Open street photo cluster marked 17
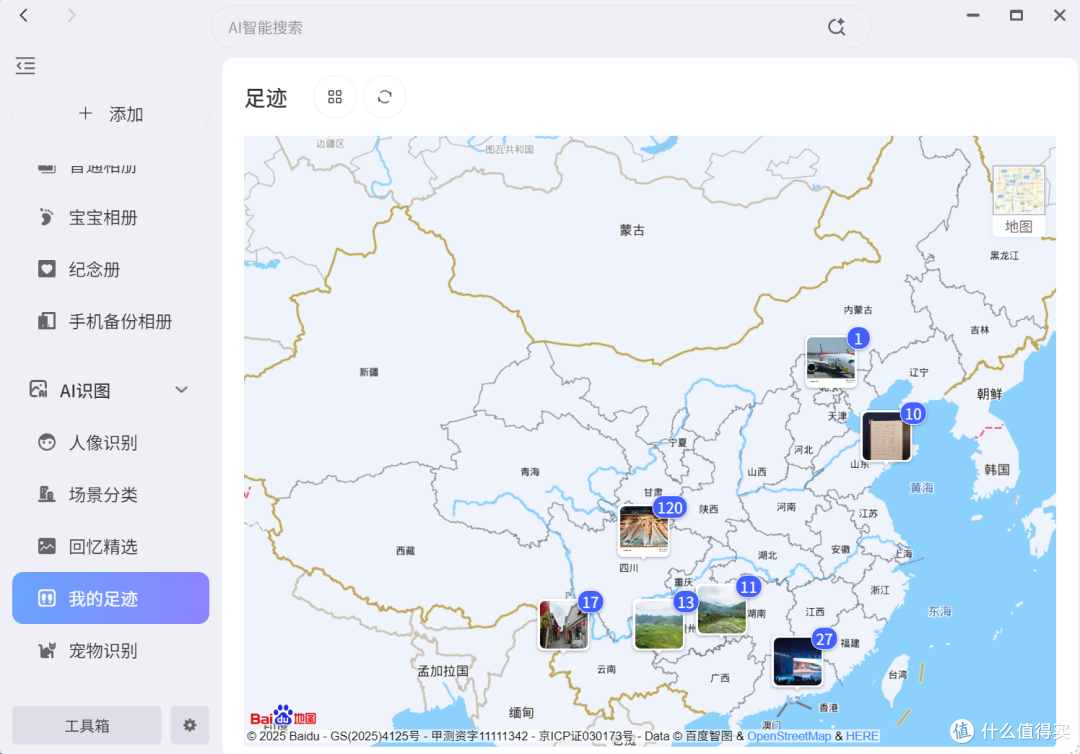 [563, 625]
